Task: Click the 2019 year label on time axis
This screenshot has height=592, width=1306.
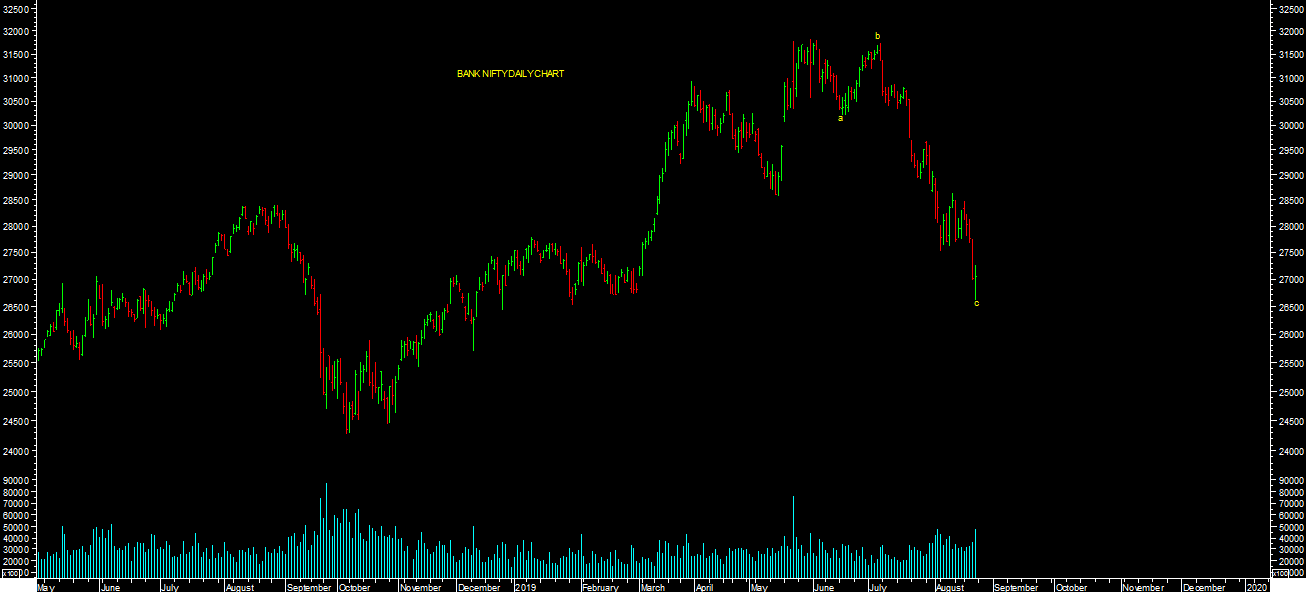Action: 526,587
